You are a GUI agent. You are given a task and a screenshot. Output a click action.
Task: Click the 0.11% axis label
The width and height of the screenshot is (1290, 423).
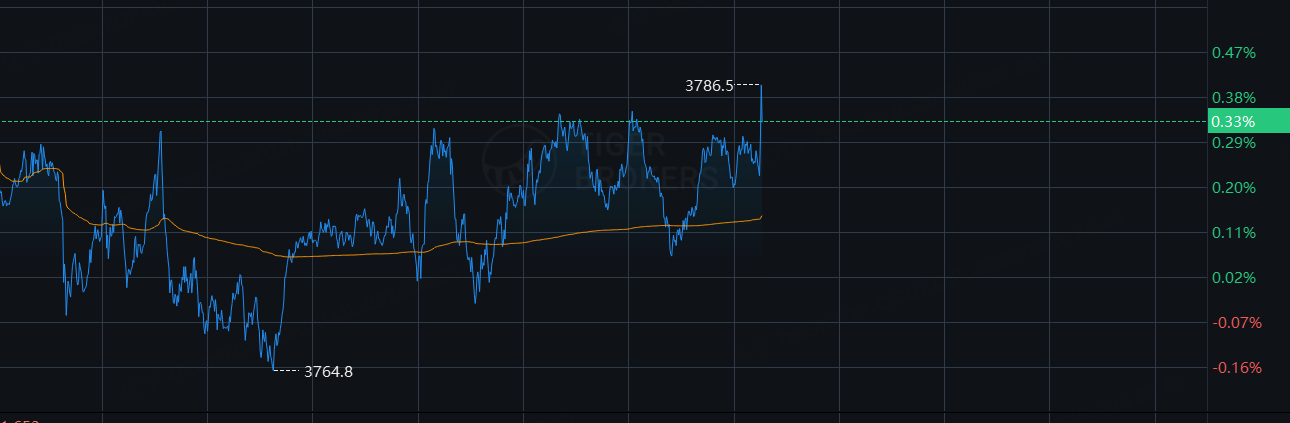click(1233, 232)
